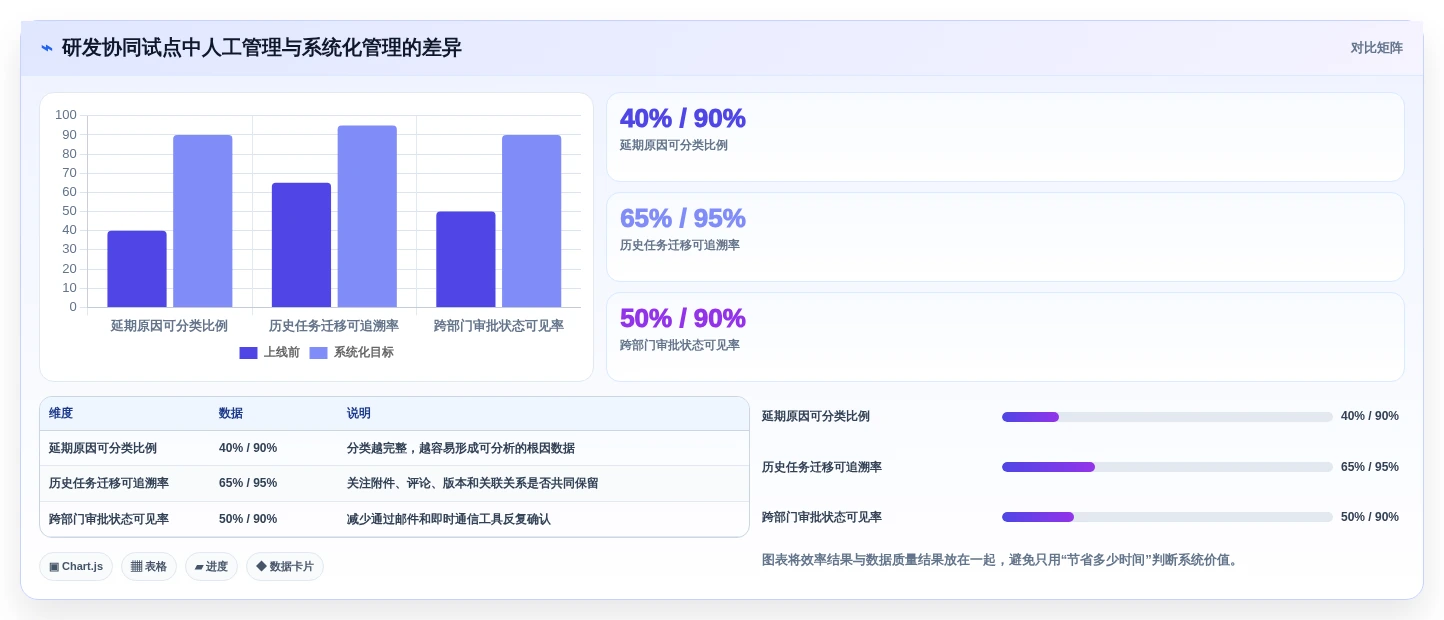This screenshot has height=620, width=1444.
Task: Click the Chart.js tag chip
Action: 76,566
